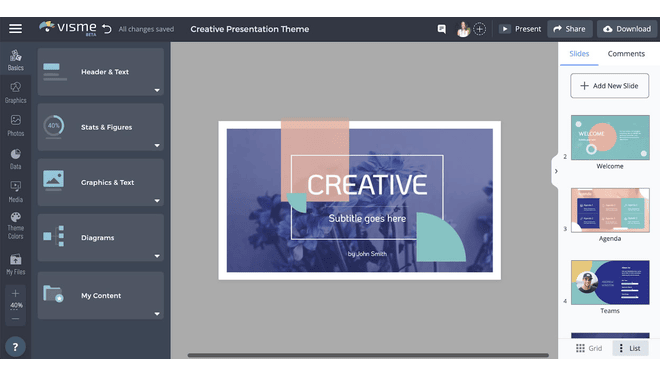Zoom in with the plus icon
The width and height of the screenshot is (660, 377).
(x=16, y=293)
